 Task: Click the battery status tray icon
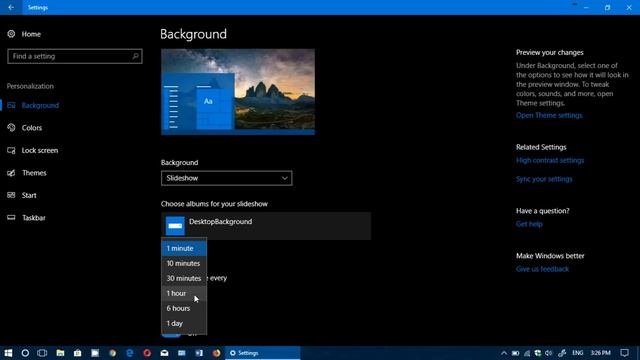tap(516, 353)
